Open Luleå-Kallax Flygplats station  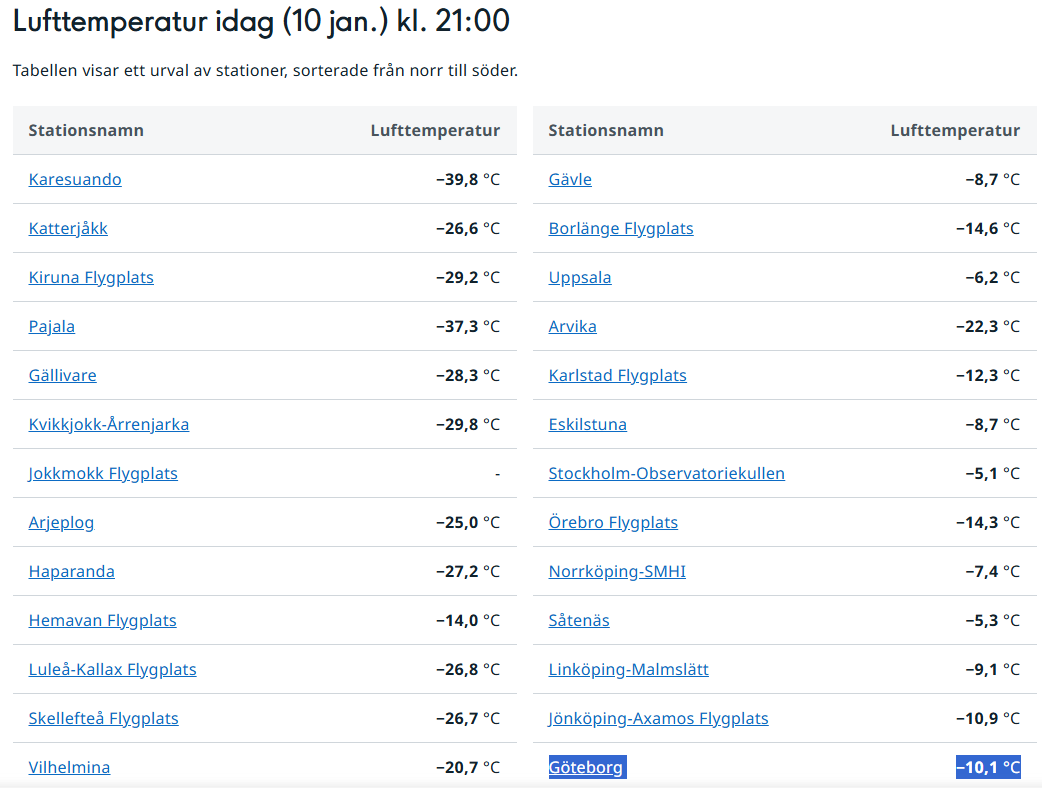(x=112, y=670)
